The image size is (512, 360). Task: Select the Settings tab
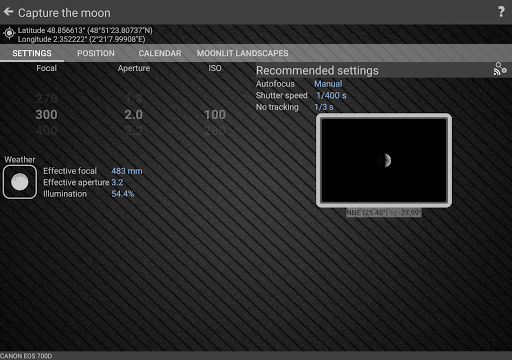click(x=32, y=53)
